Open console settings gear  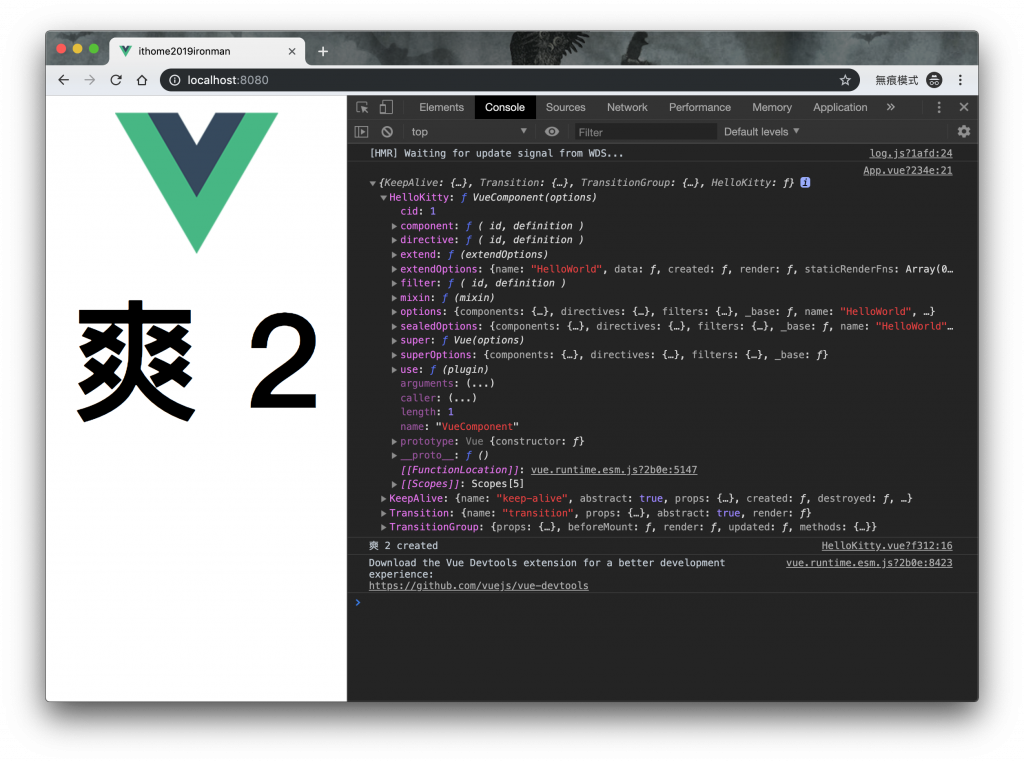964,132
